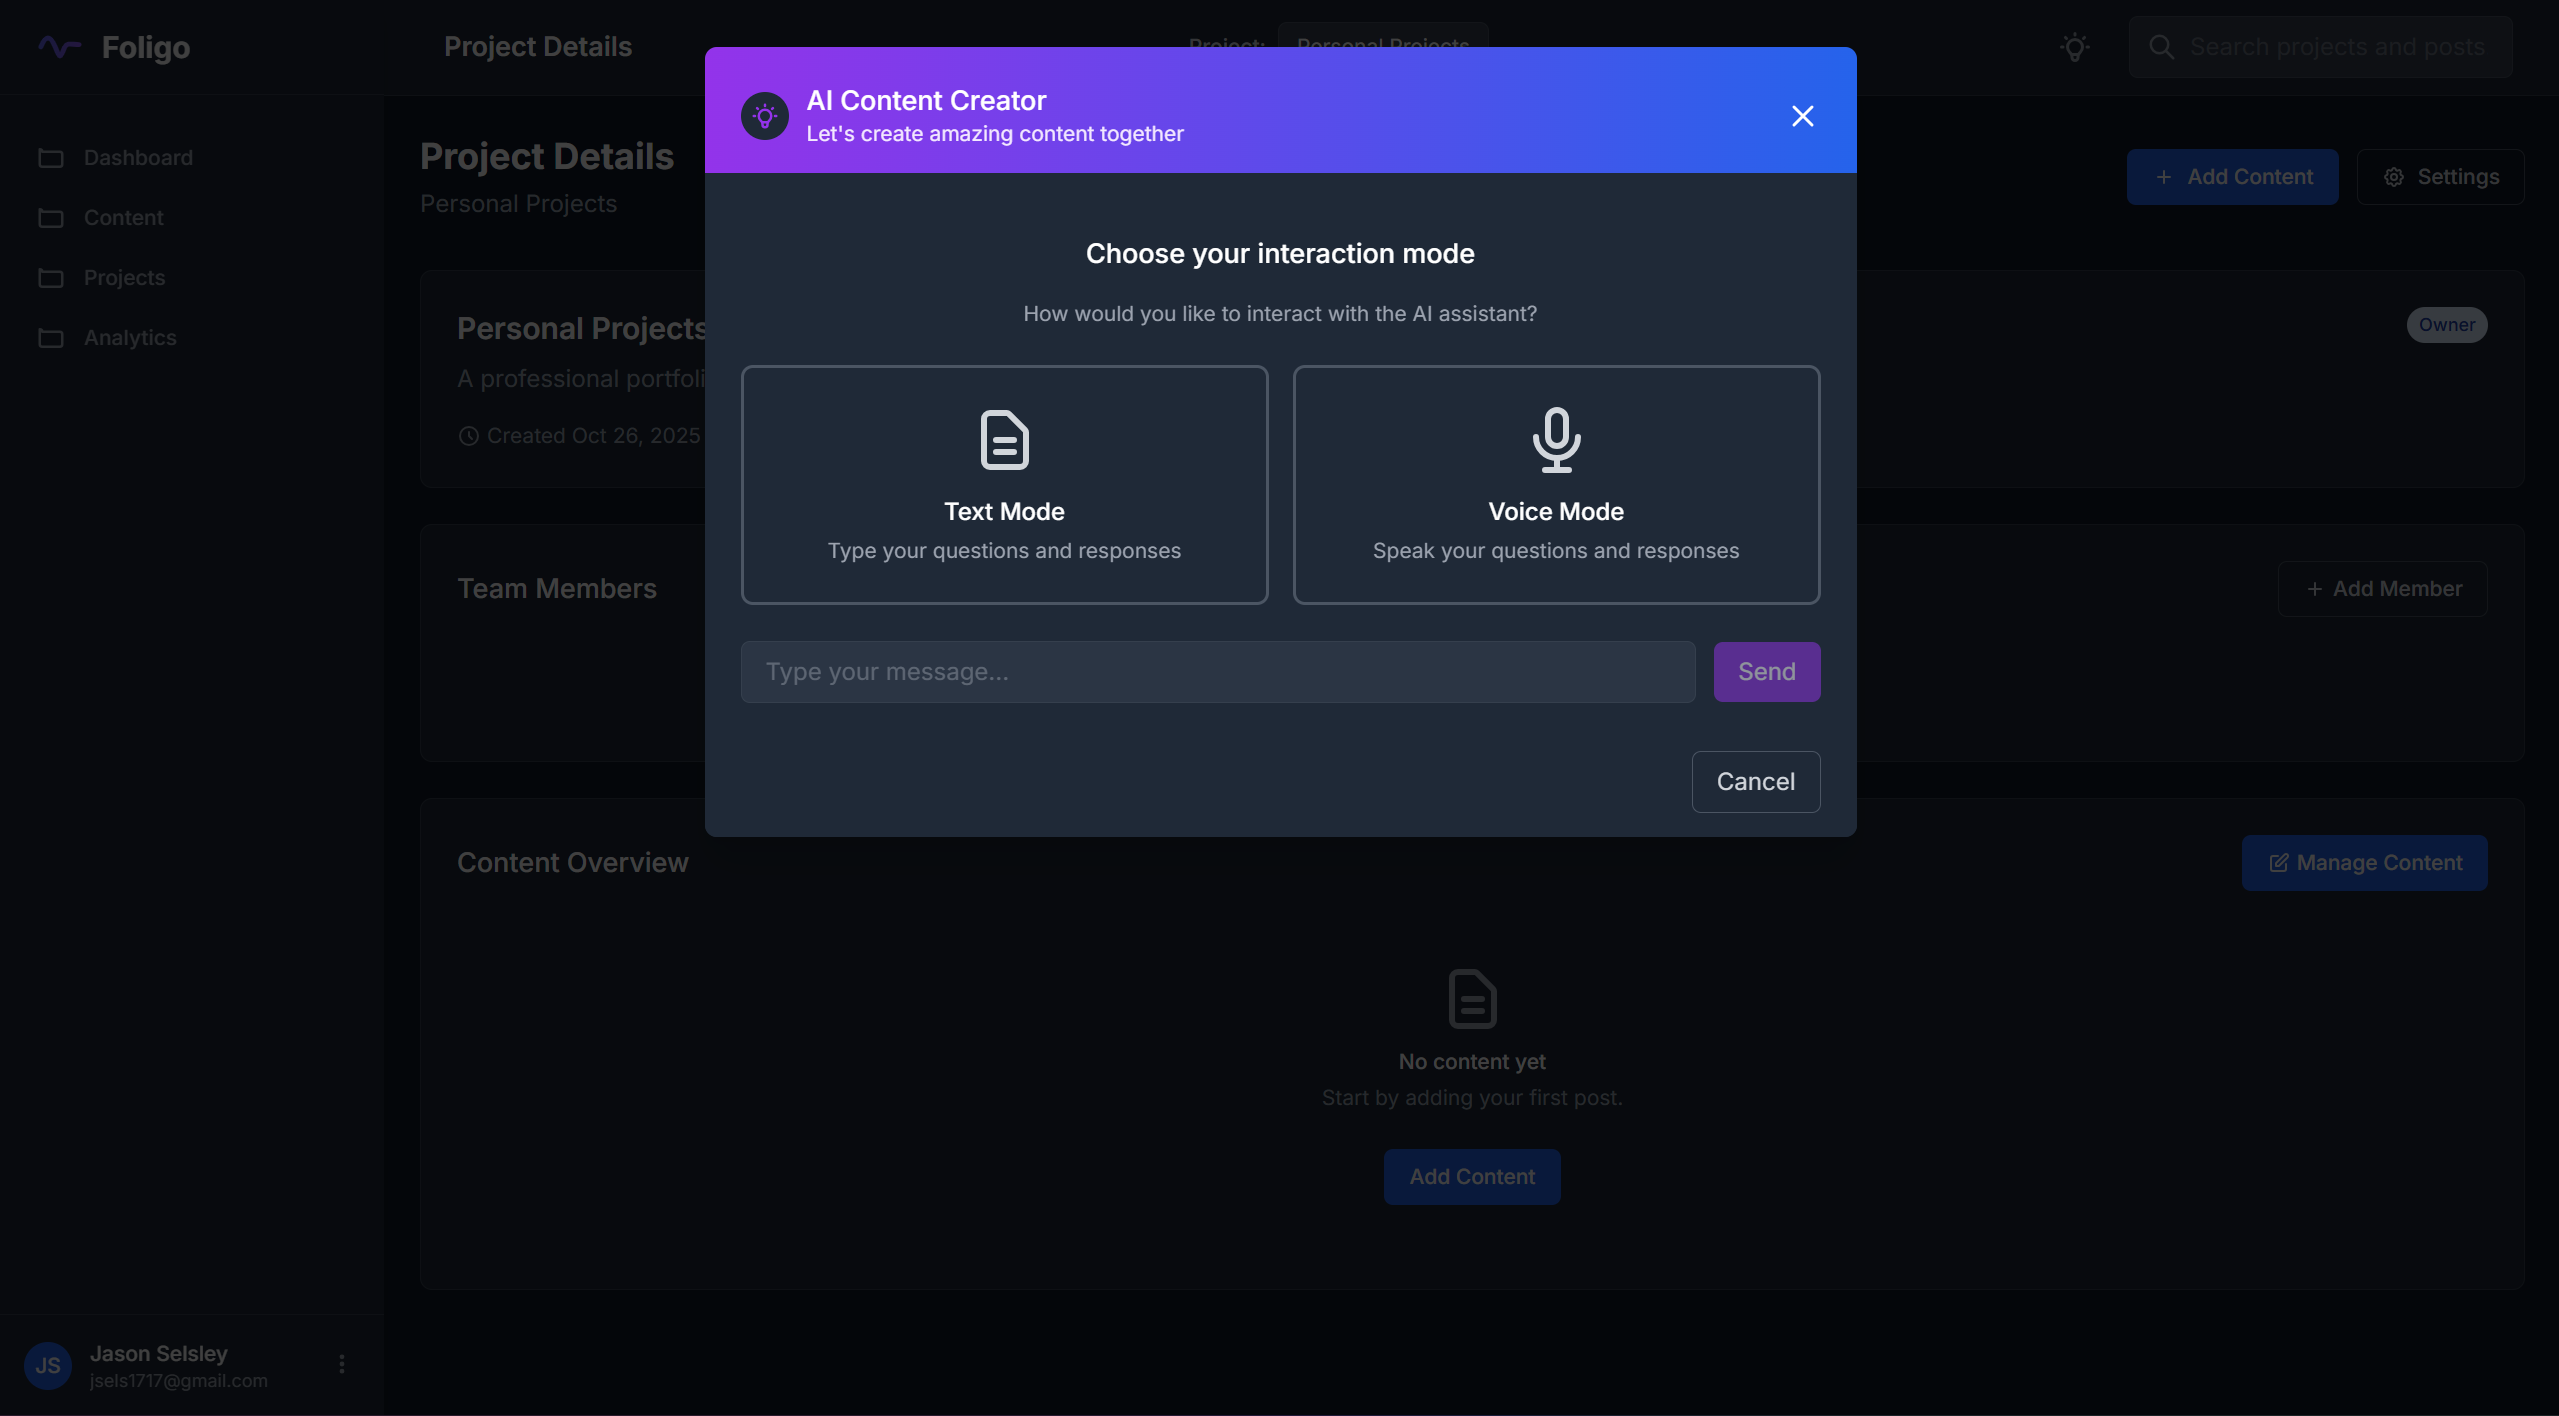Toggle the light/dark theme sun icon

[x=2075, y=47]
